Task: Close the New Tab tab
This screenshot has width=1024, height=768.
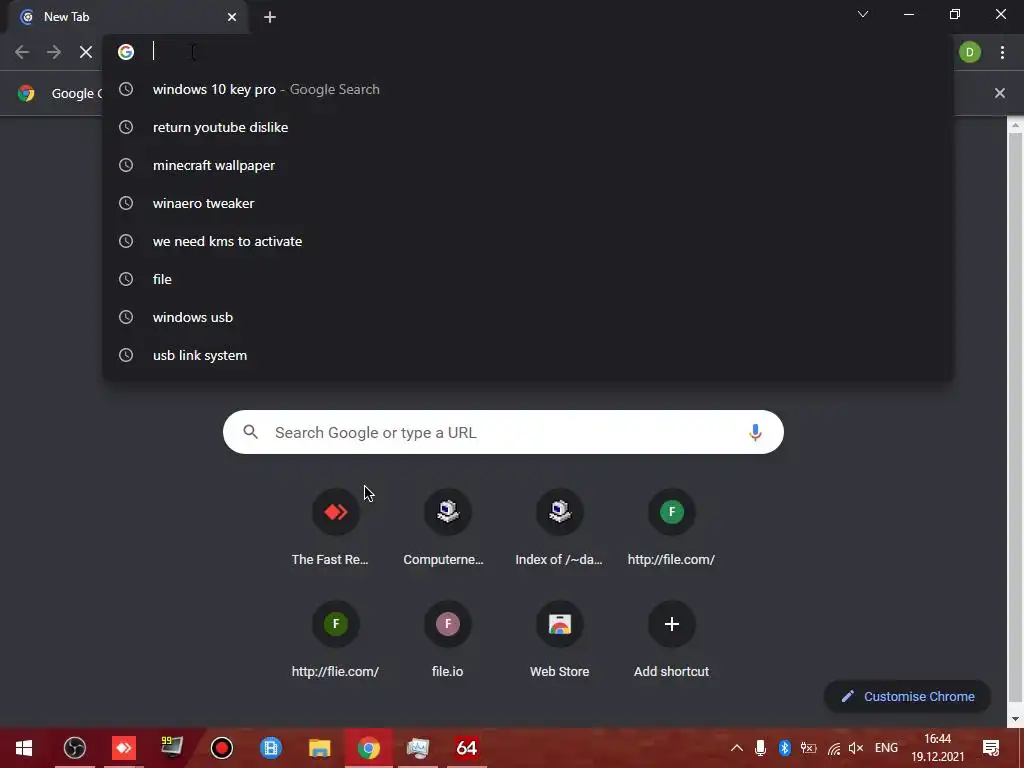Action: (x=232, y=17)
